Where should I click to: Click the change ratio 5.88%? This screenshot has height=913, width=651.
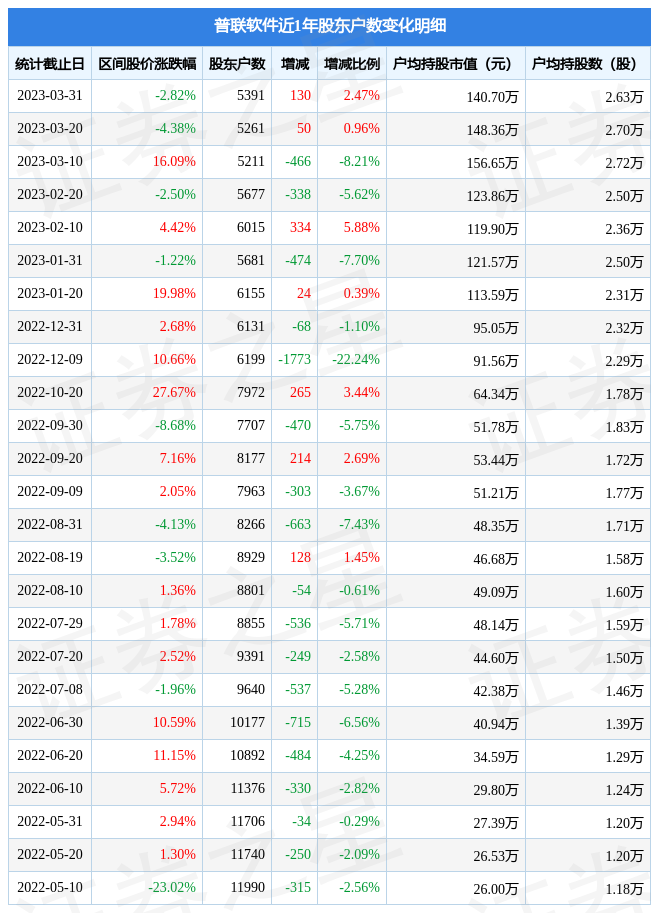(362, 228)
